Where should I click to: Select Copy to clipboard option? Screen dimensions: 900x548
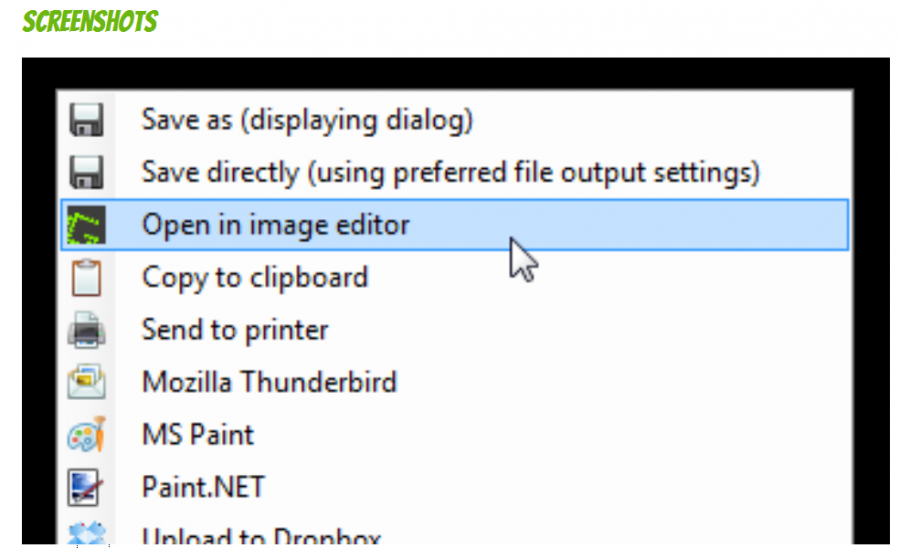[255, 278]
